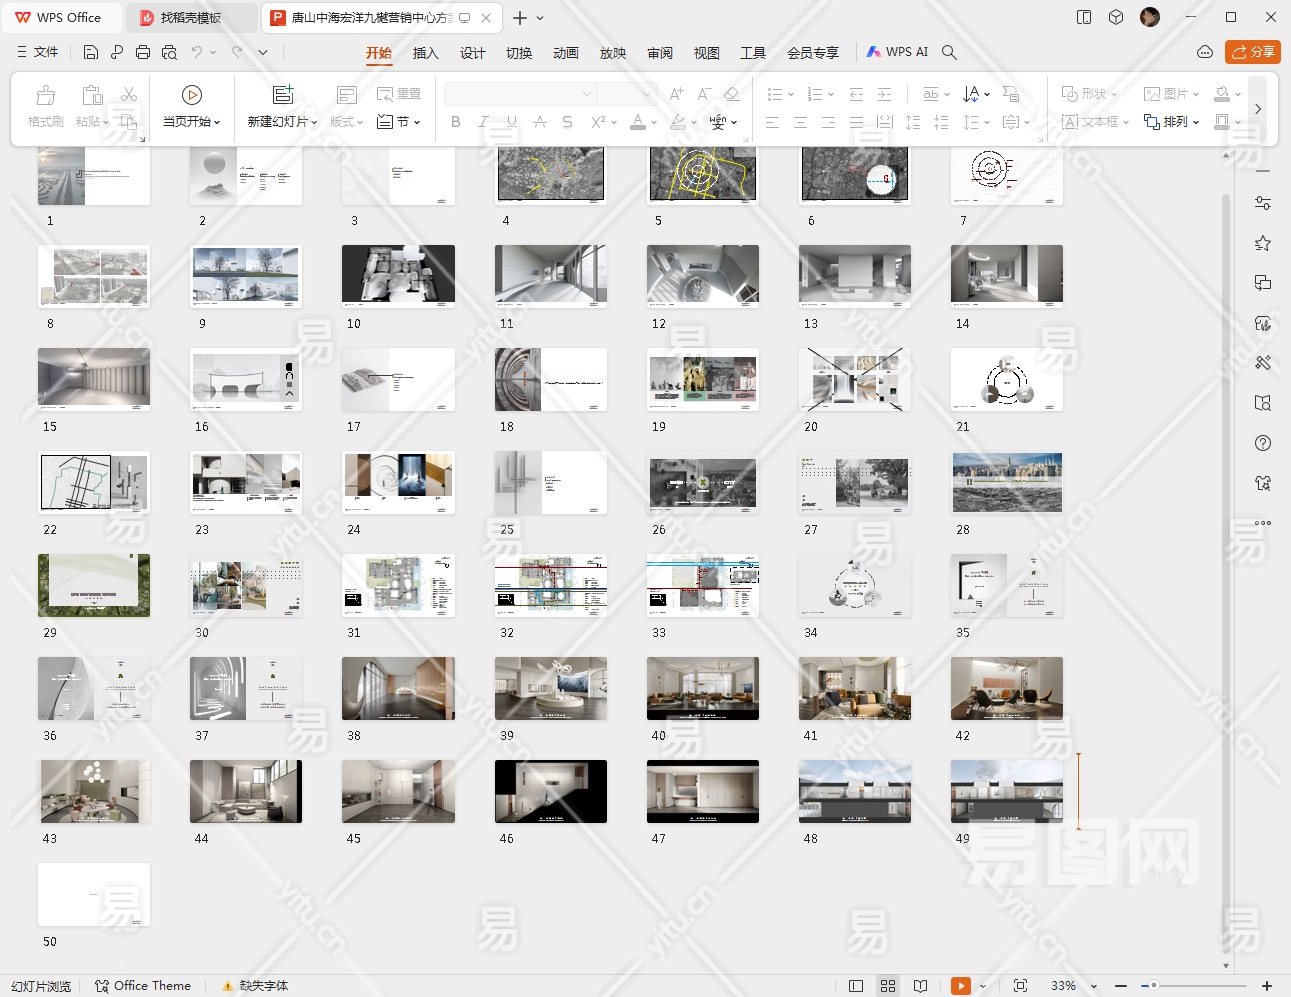The width and height of the screenshot is (1291, 997).
Task: Click the play from current slide icon
Action: pyautogui.click(x=191, y=95)
